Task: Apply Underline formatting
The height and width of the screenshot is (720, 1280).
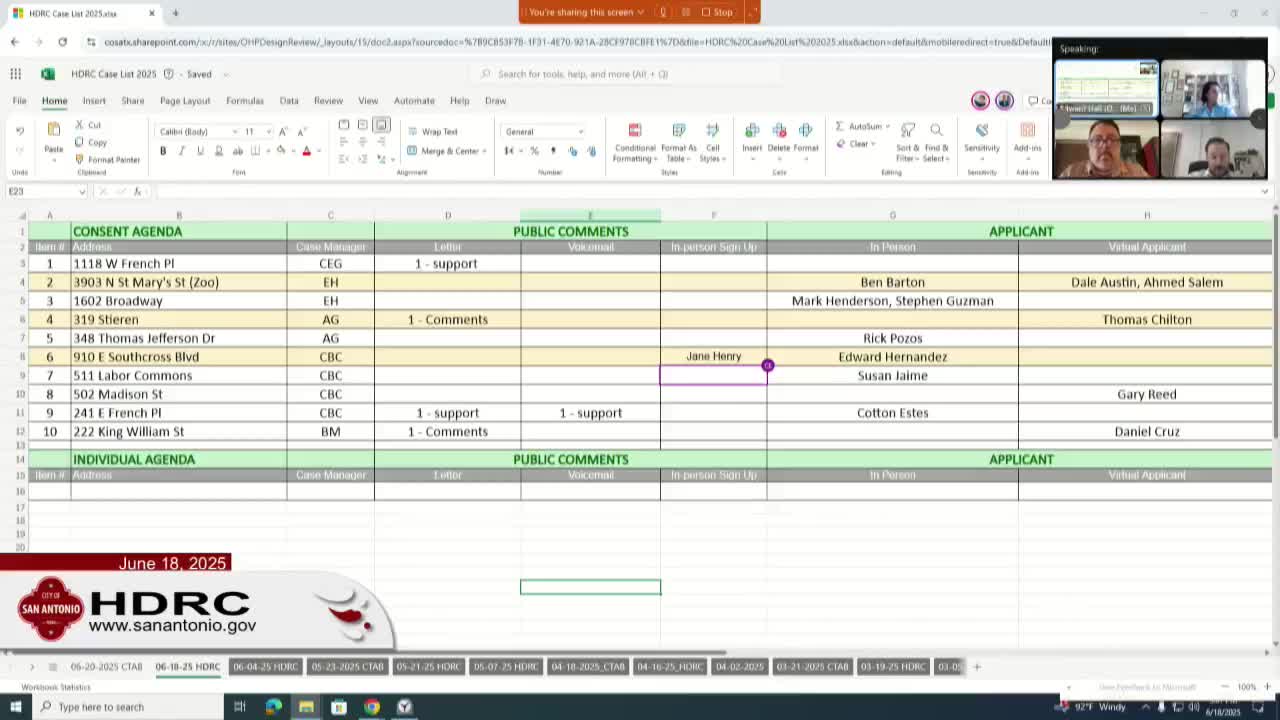Action: pos(200,151)
